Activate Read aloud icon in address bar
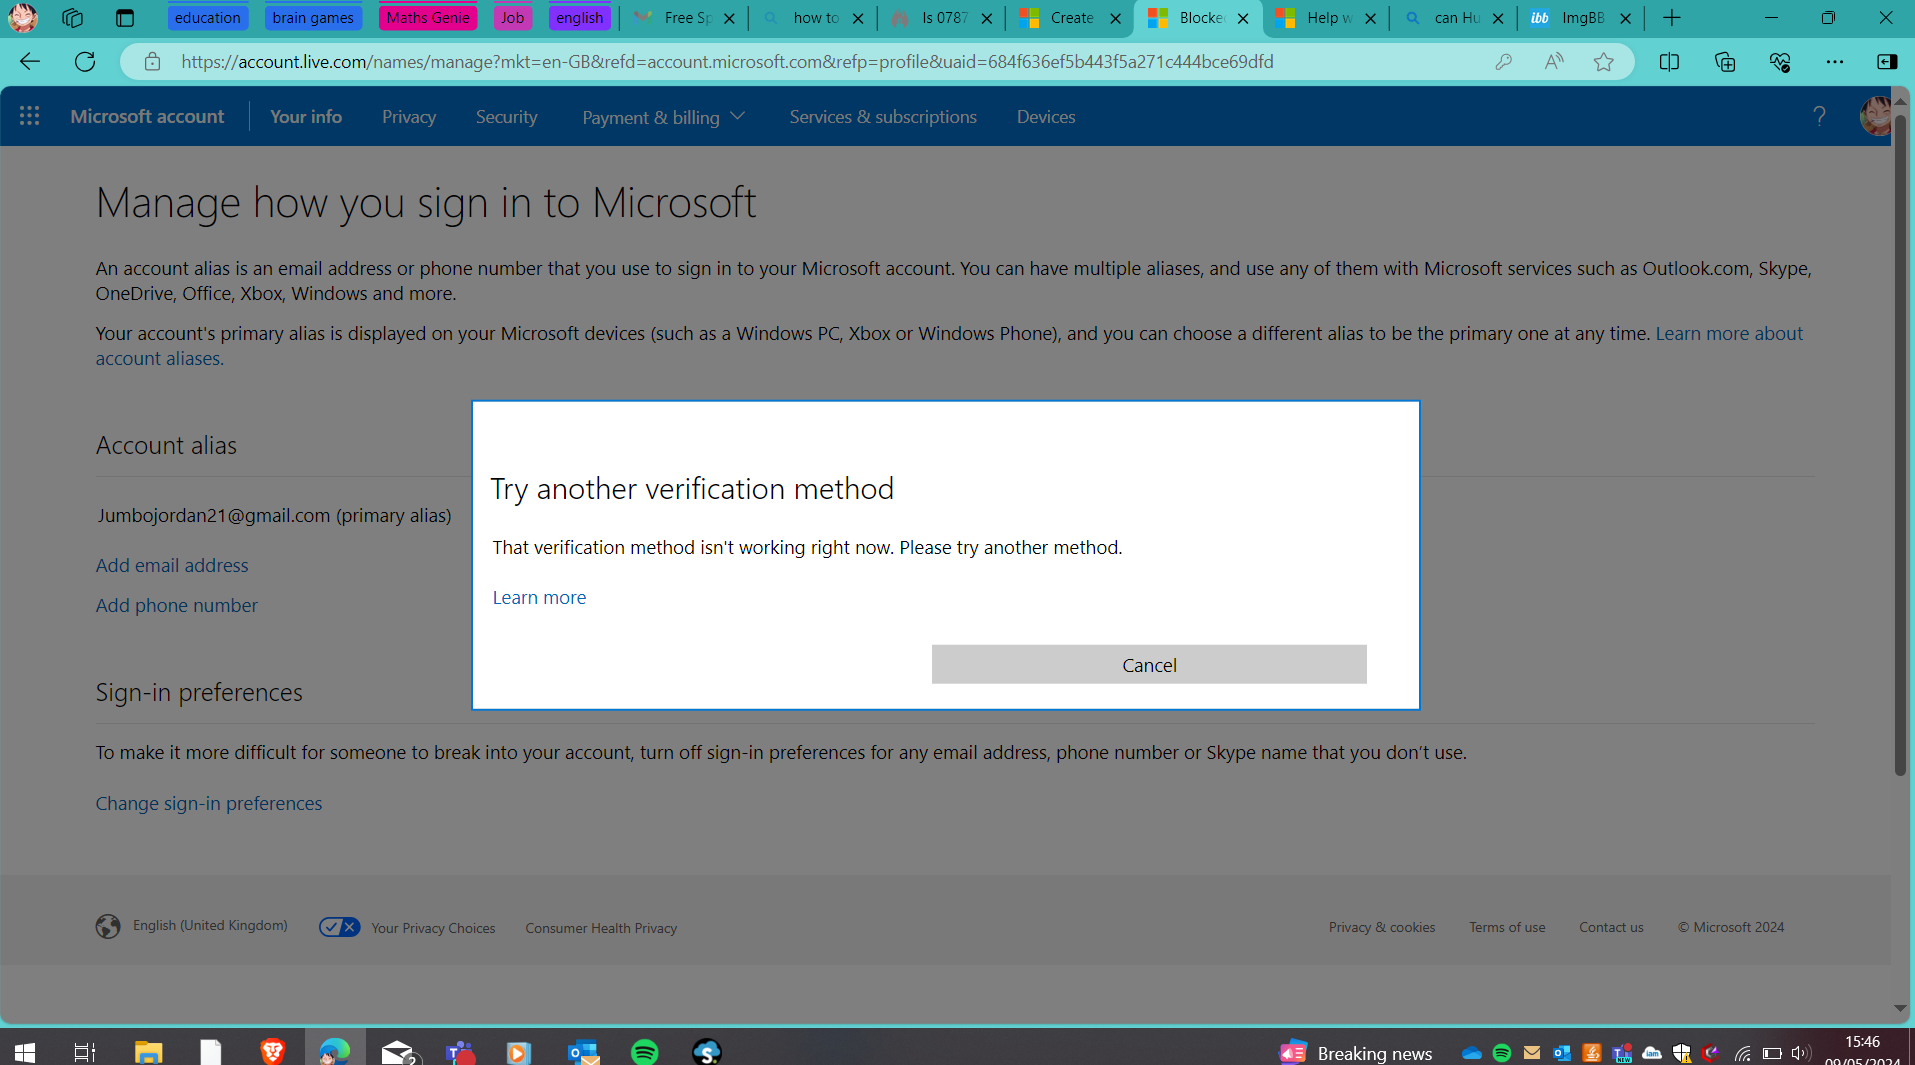This screenshot has height=1065, width=1915. 1554,62
